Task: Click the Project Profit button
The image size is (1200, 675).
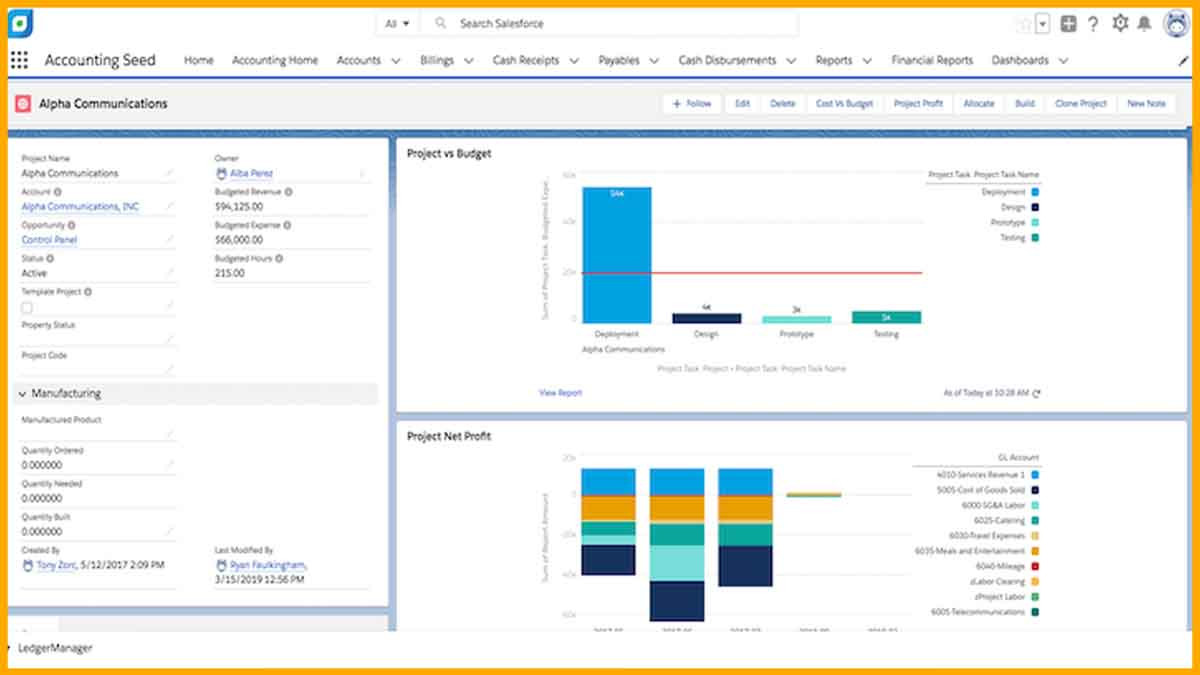Action: [x=918, y=104]
